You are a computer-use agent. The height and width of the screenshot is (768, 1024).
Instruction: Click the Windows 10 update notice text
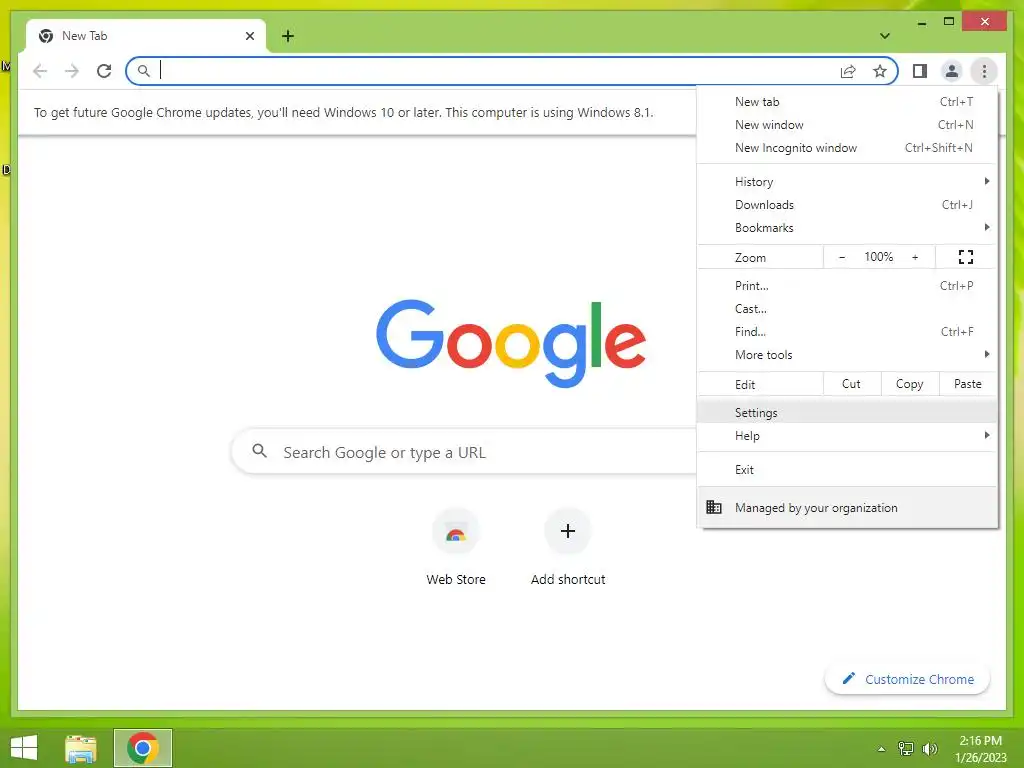pyautogui.click(x=344, y=112)
